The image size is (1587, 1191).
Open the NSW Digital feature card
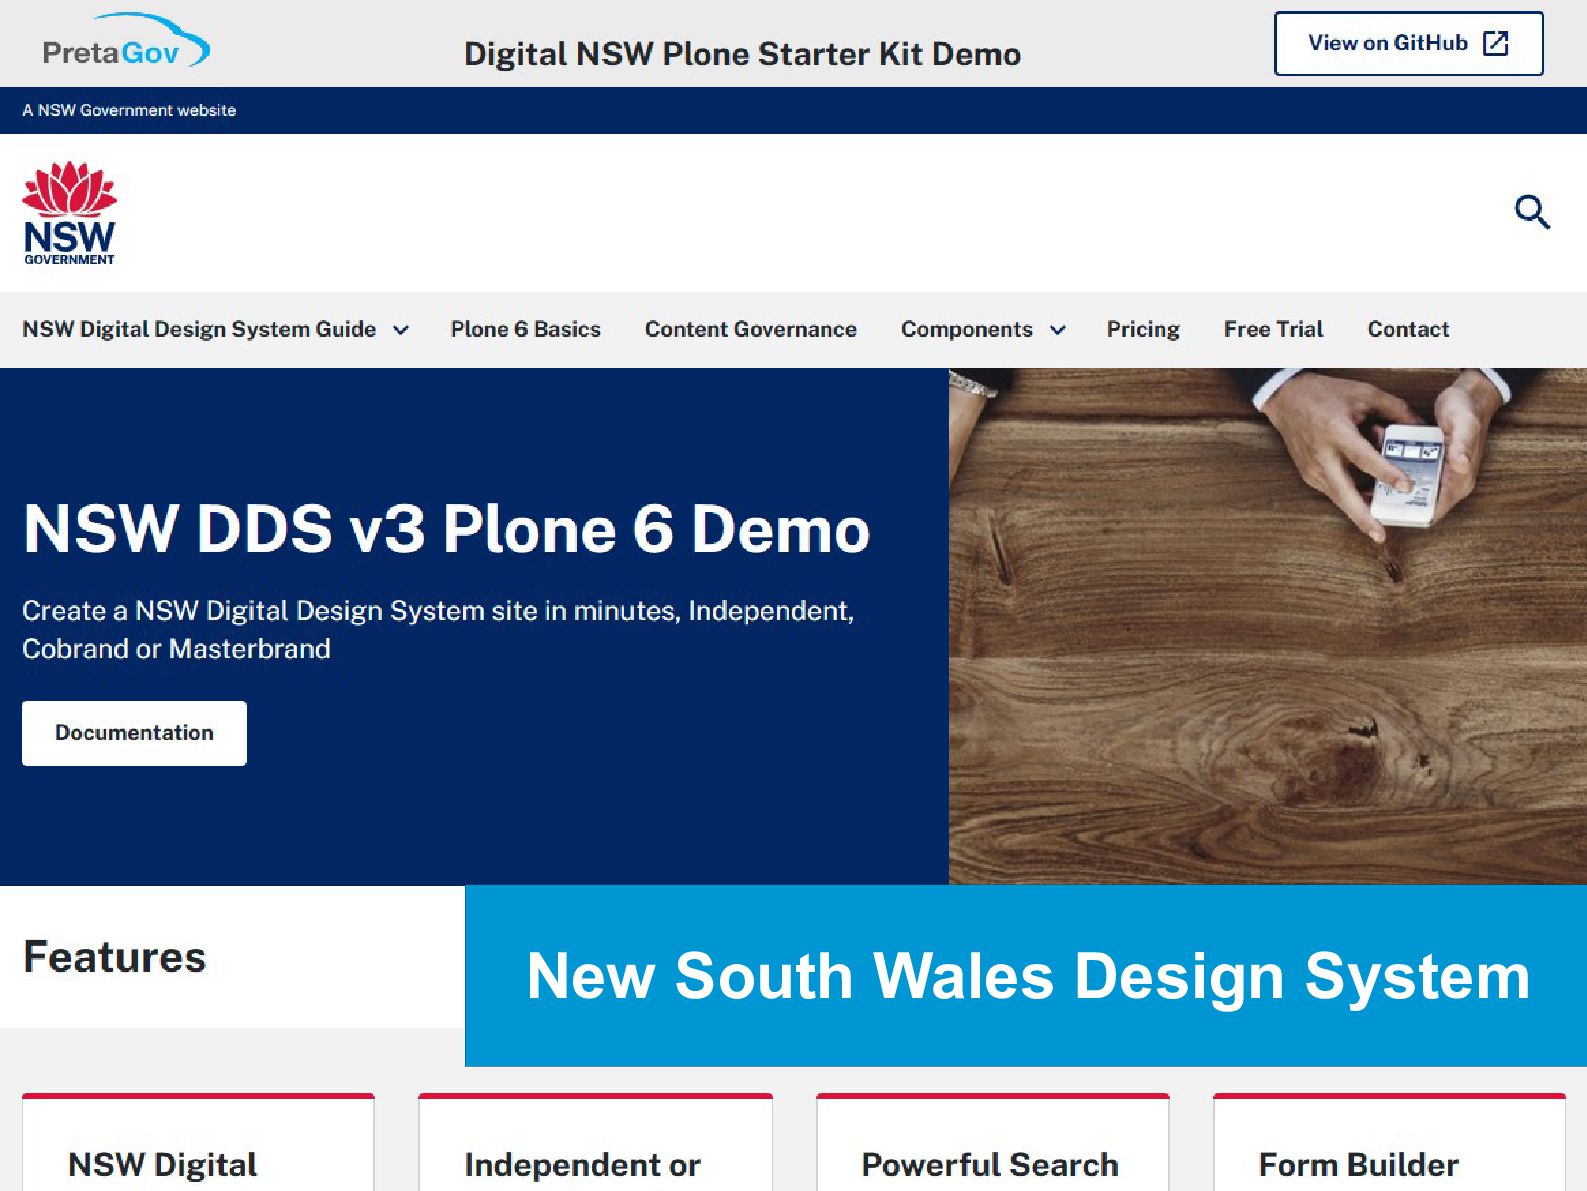click(x=198, y=1143)
